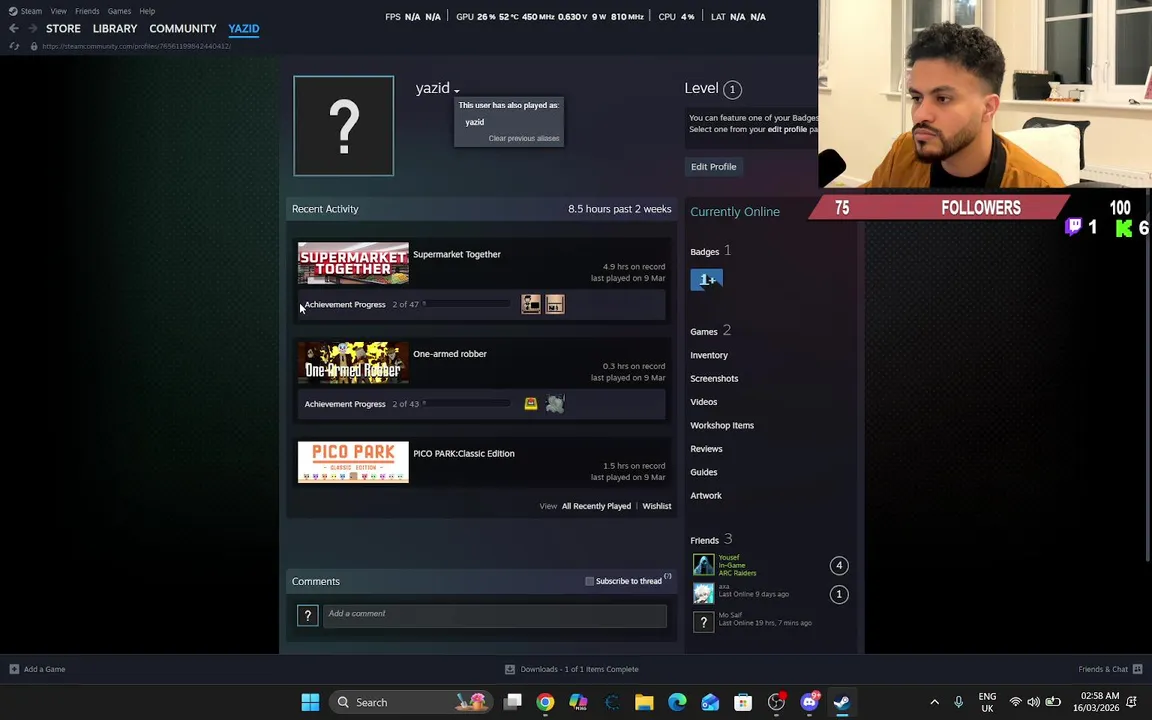This screenshot has width=1152, height=720.
Task: Click the Windows taskbar Search box
Action: click(x=410, y=702)
